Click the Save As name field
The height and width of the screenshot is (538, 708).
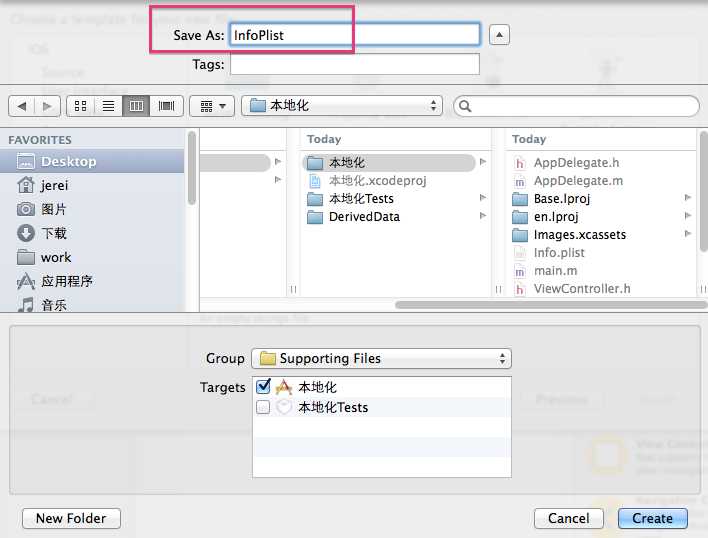pos(355,35)
